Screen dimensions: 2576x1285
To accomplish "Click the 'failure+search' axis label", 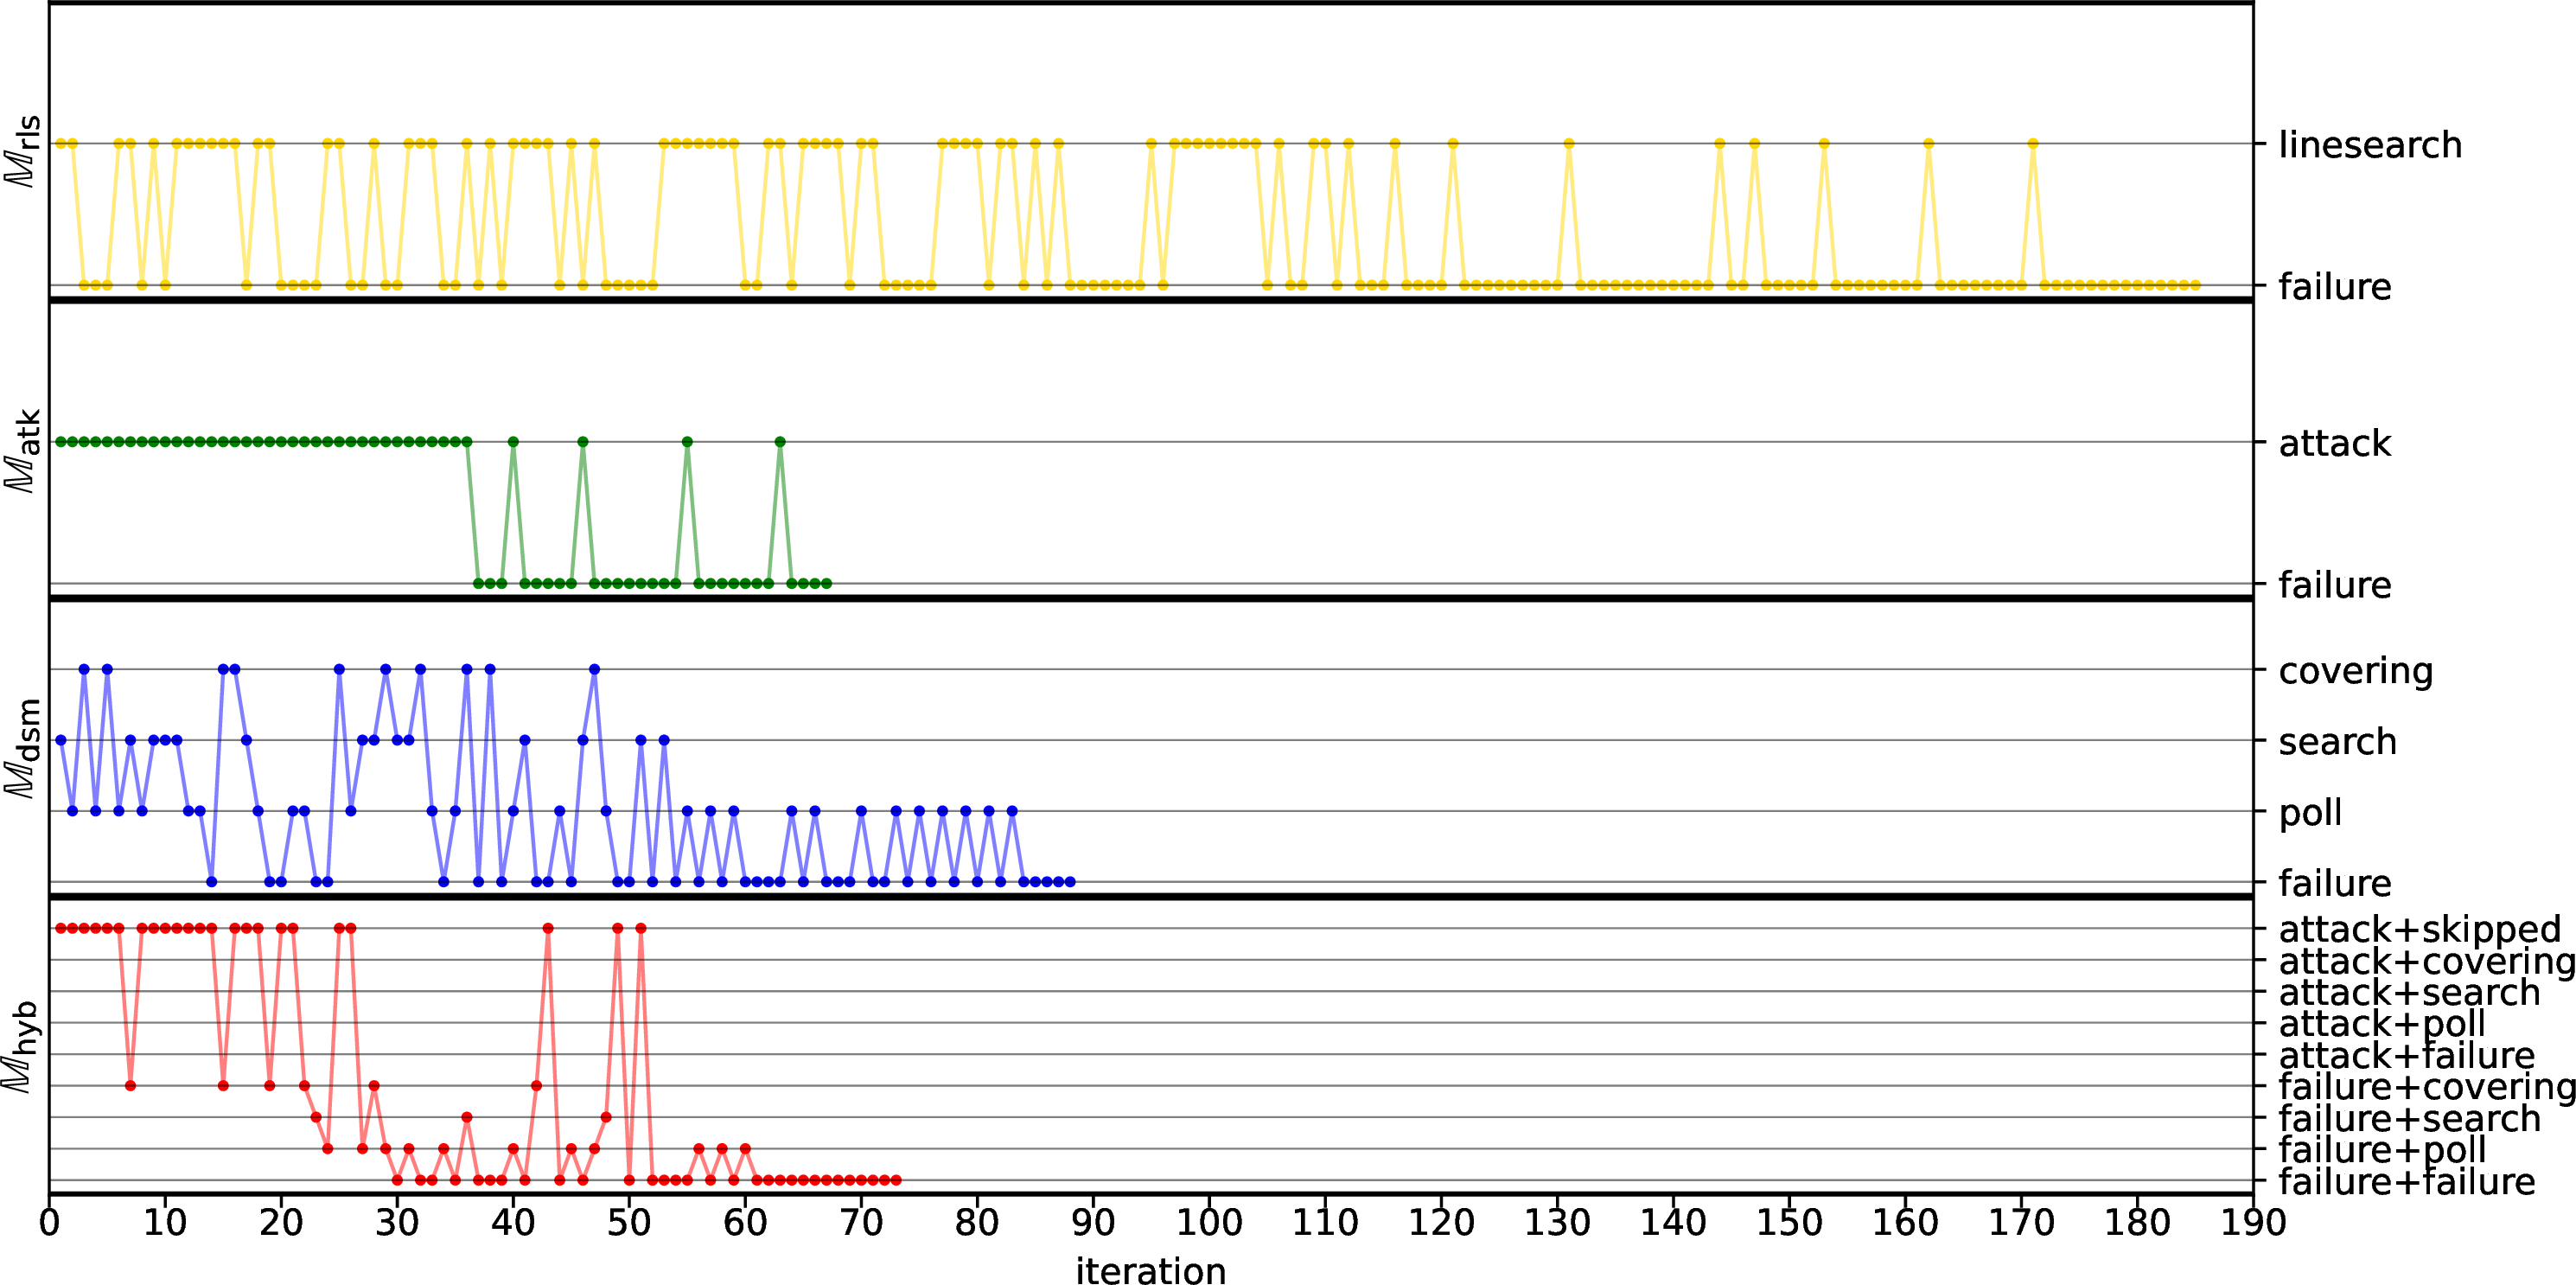I will tap(2409, 1118).
